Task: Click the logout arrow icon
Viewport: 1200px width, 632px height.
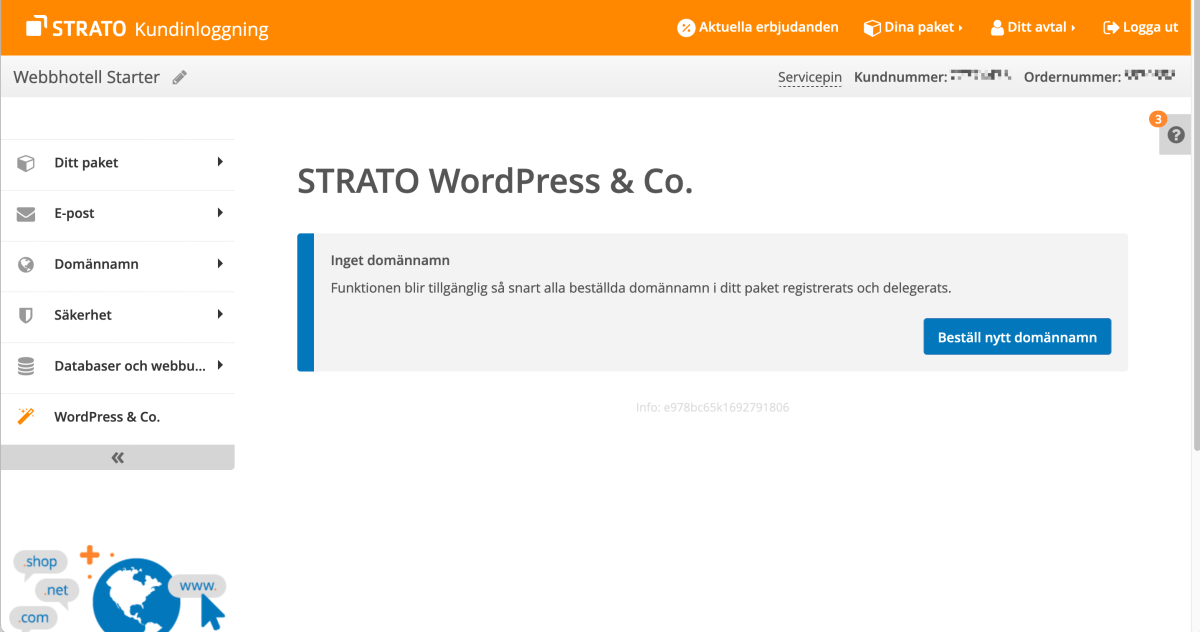Action: 1111,28
